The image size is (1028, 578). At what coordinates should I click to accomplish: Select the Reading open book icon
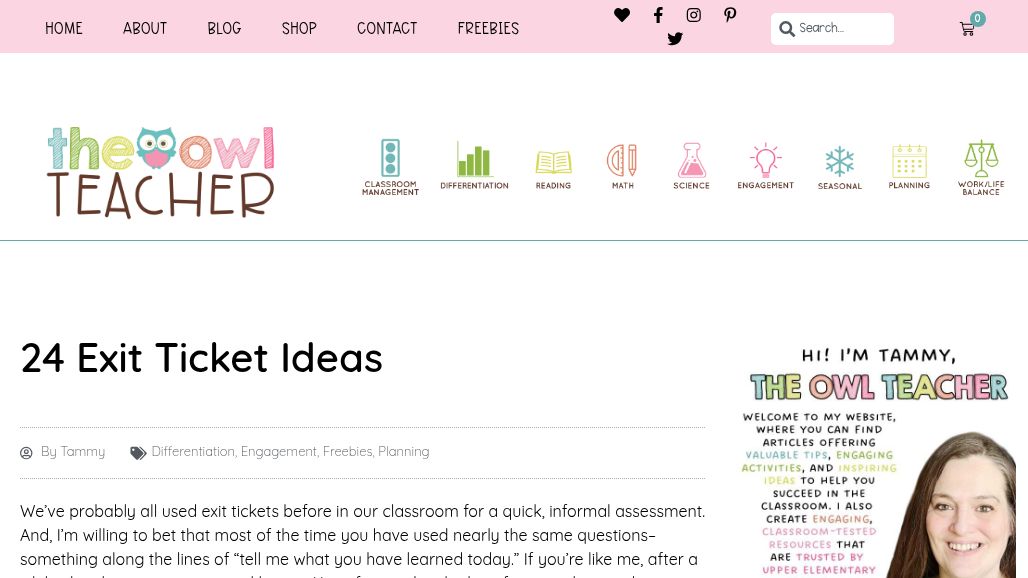(x=553, y=162)
